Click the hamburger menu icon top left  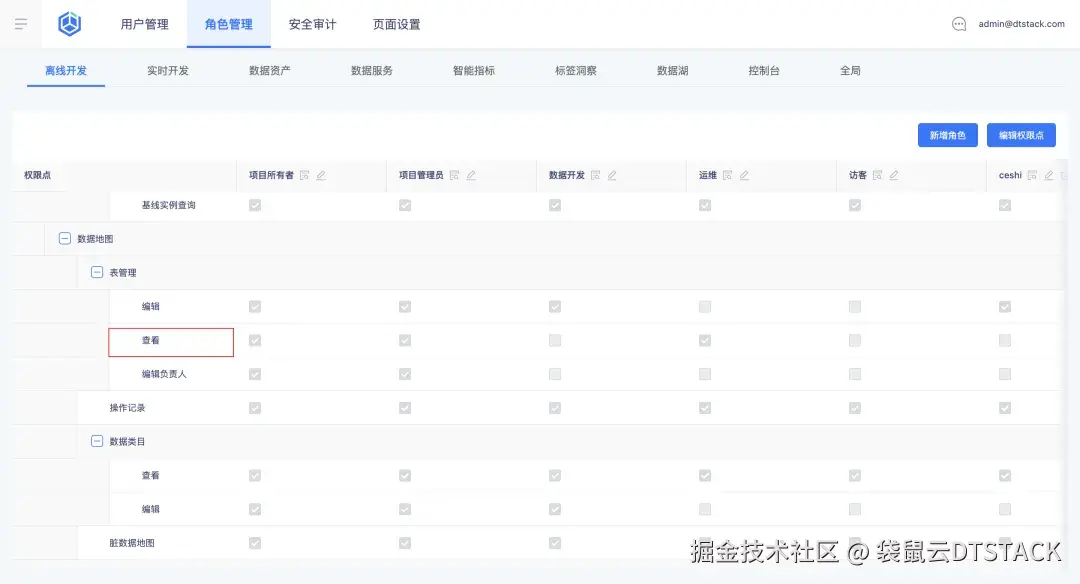[x=20, y=24]
